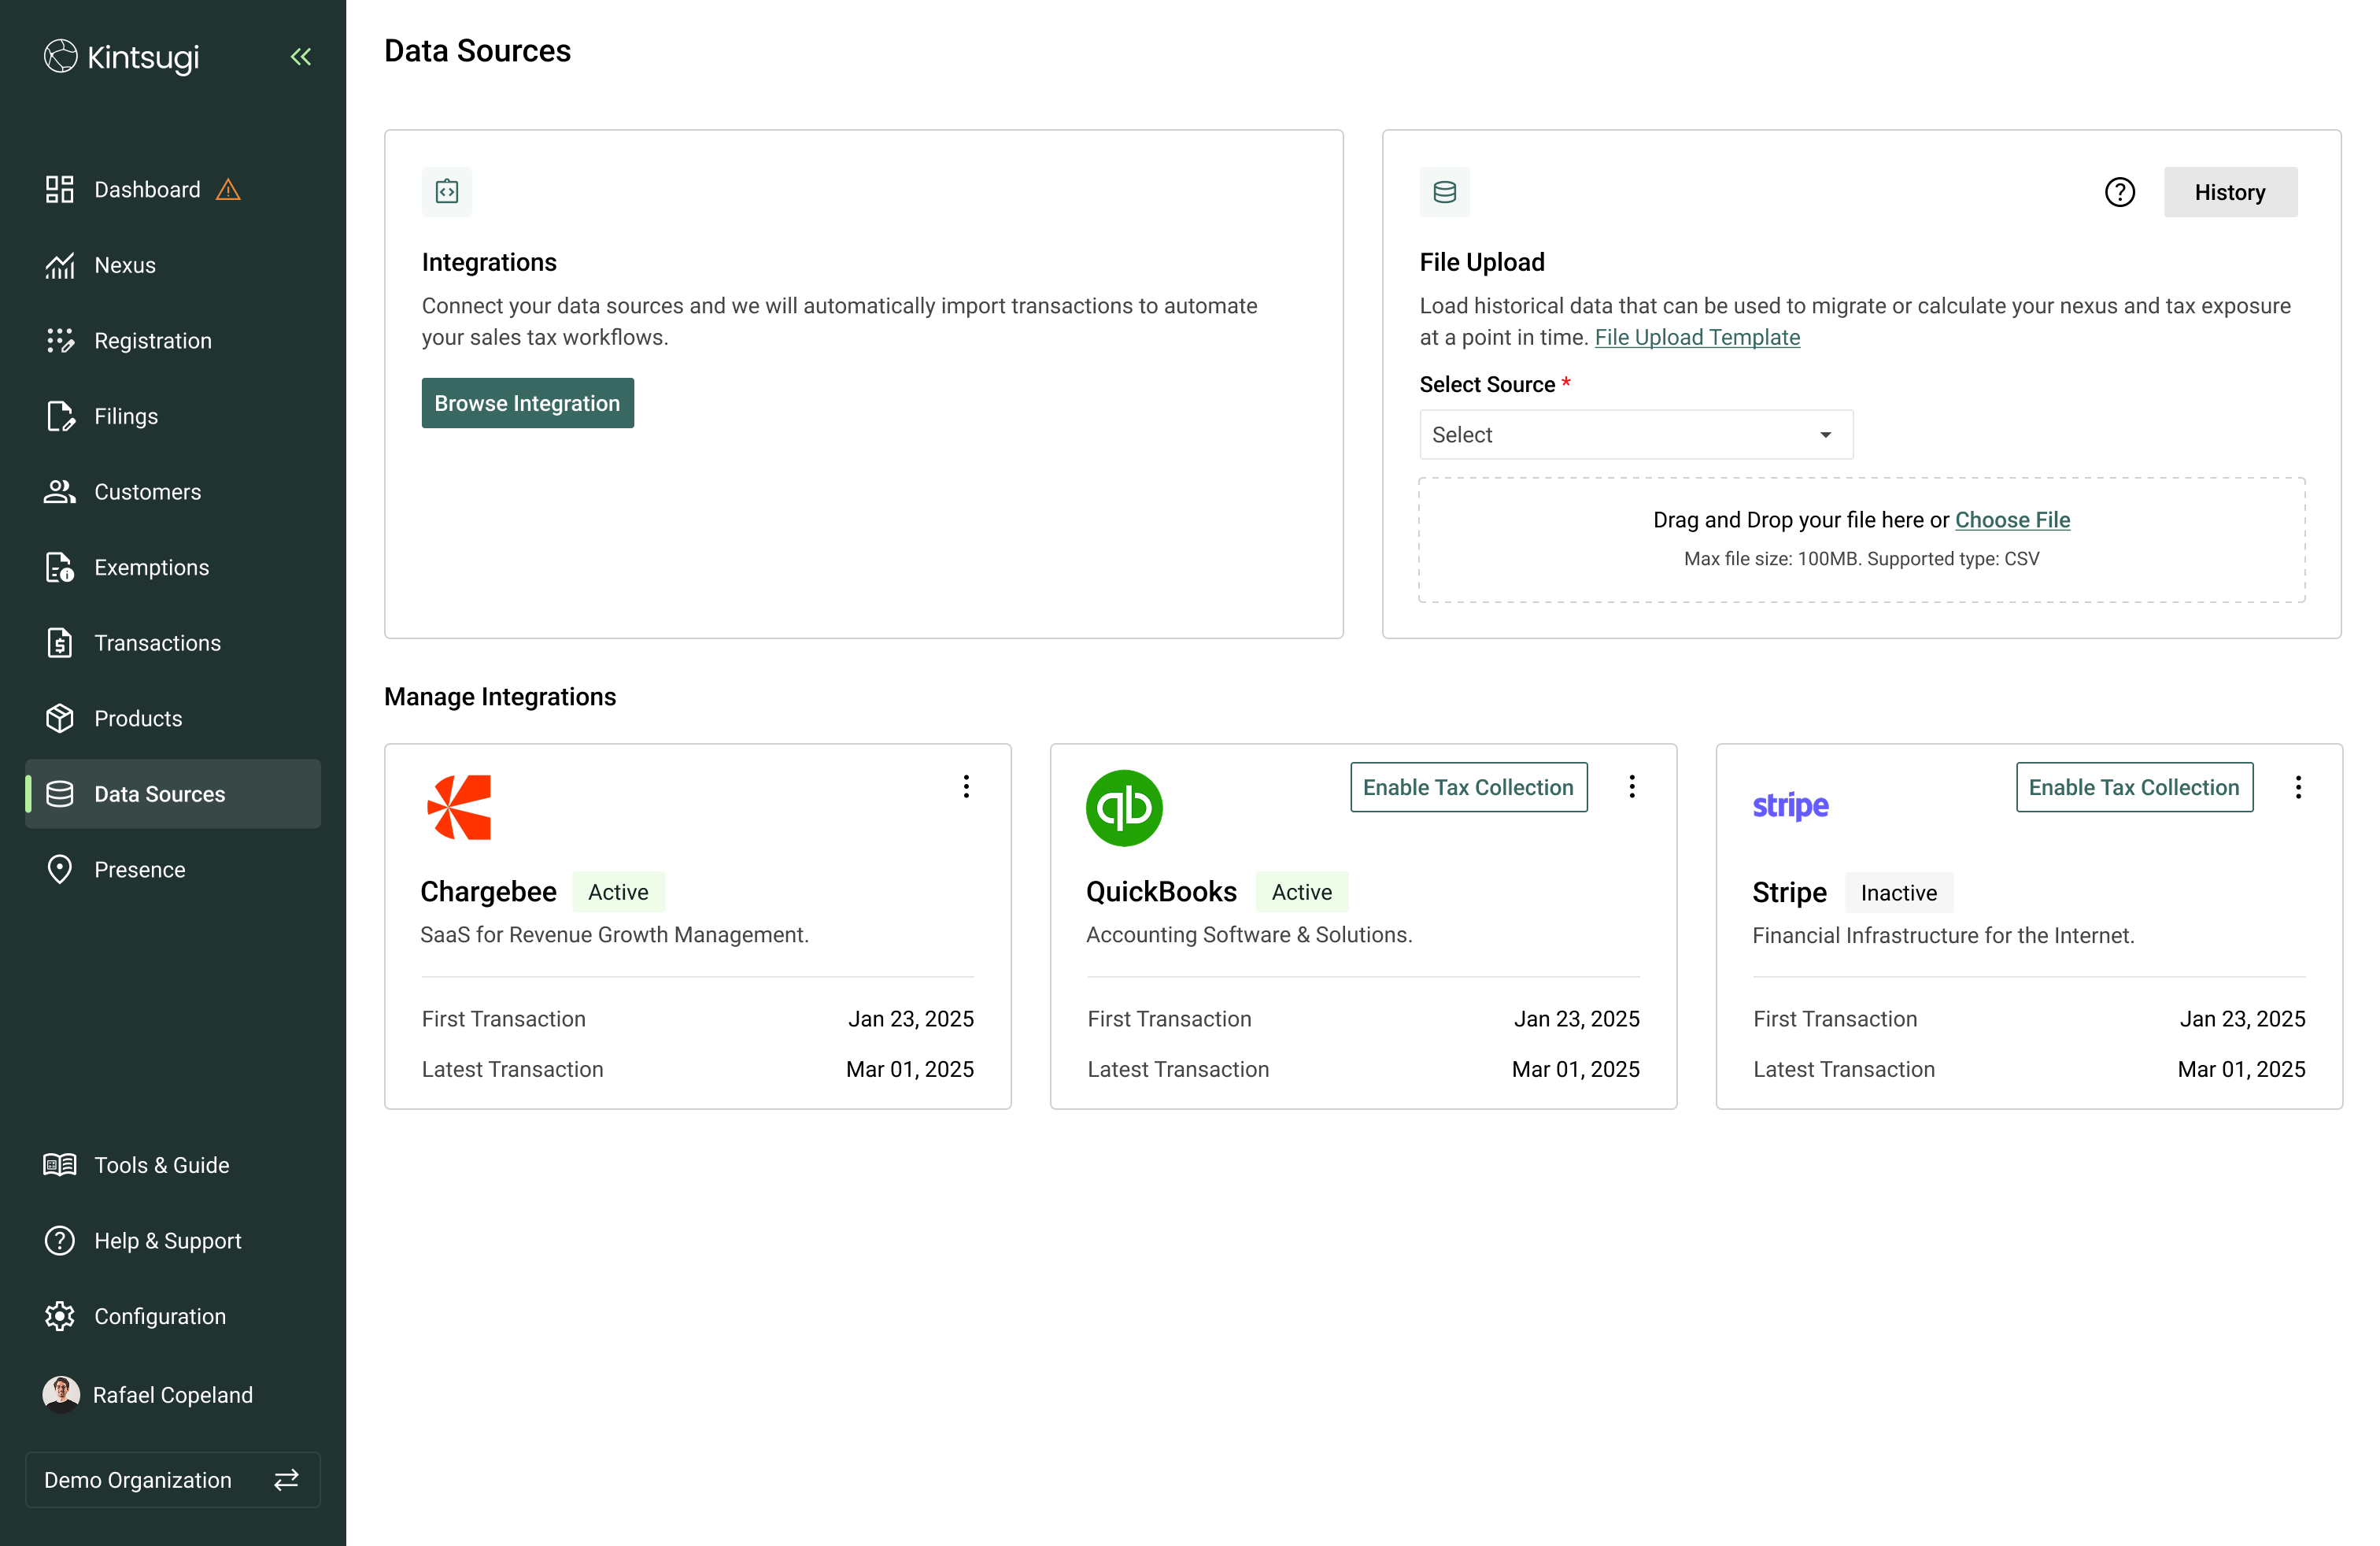Screen dimensions: 2380x1546
Task: Enable Tax Collection for QuickBooks
Action: pos(1467,787)
